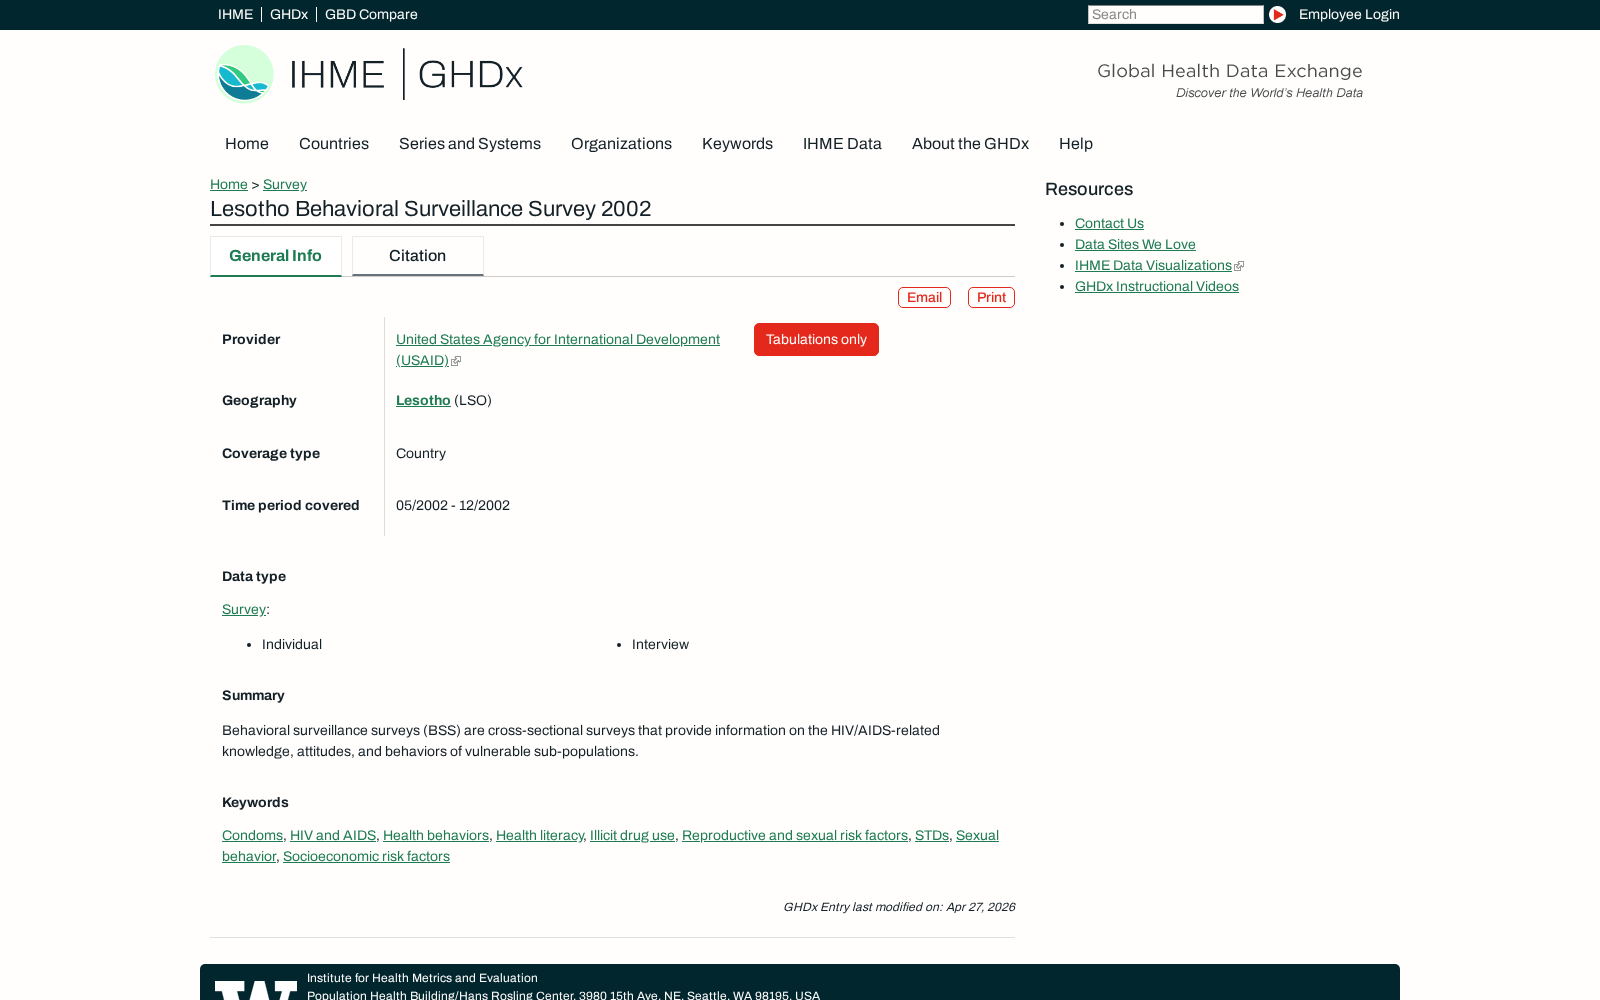Open the STDs keyword link

[932, 835]
